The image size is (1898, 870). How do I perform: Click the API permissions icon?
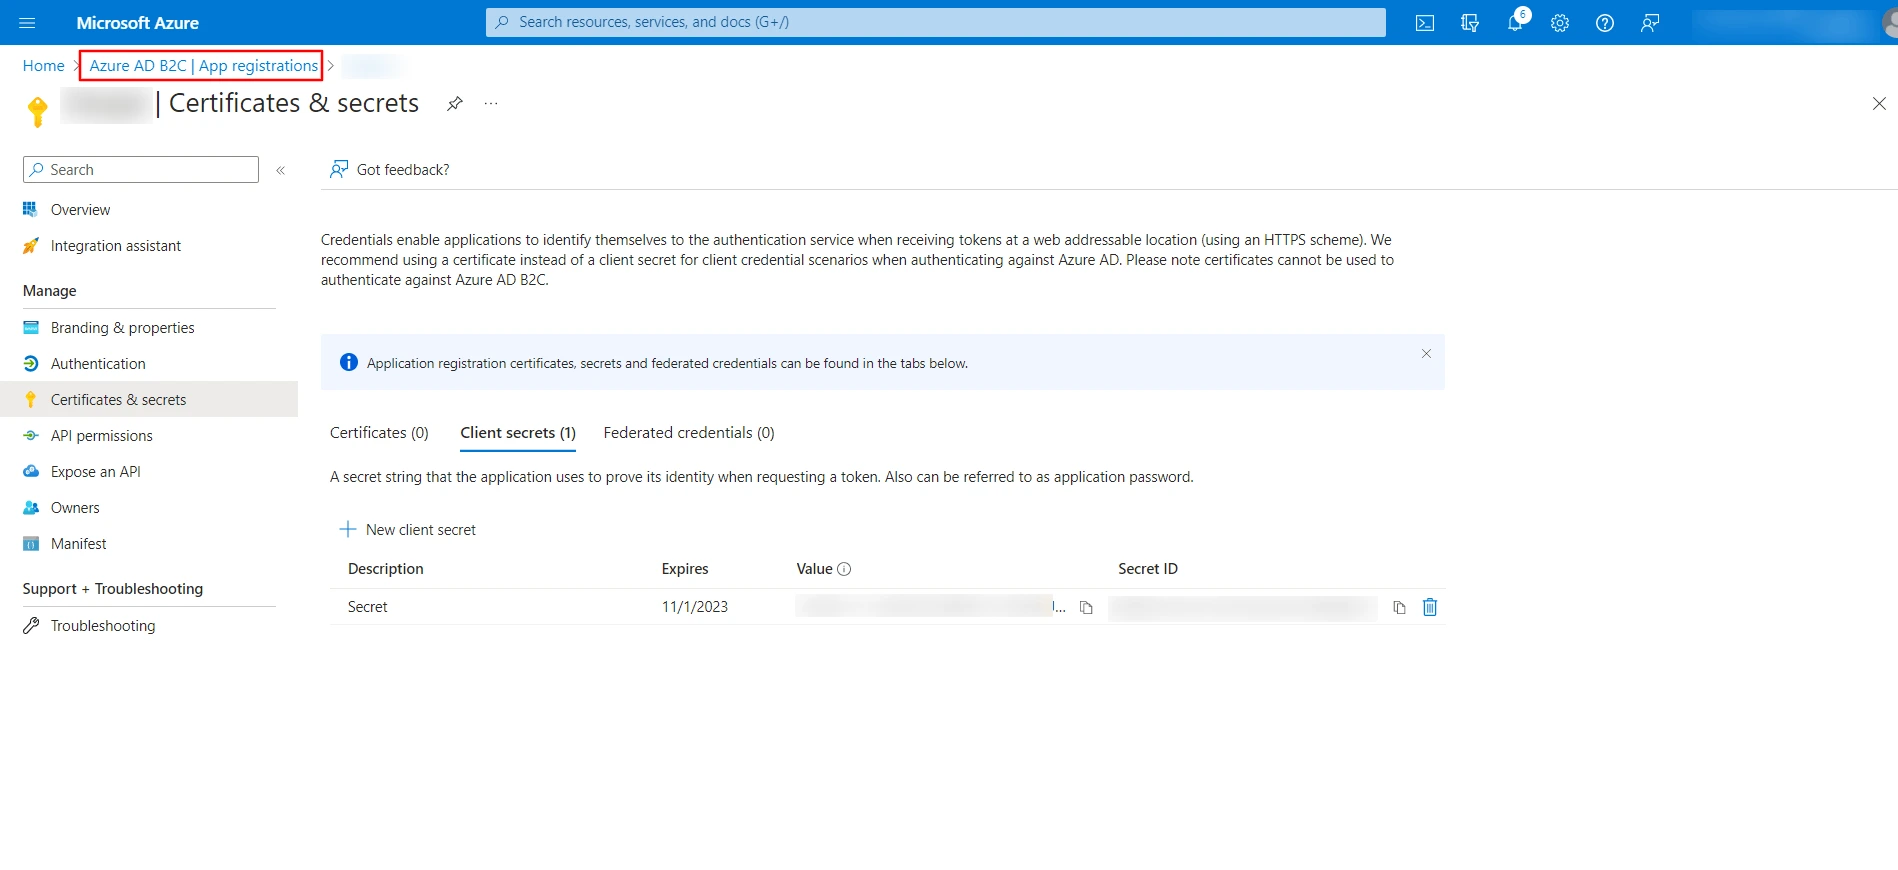[x=31, y=436]
